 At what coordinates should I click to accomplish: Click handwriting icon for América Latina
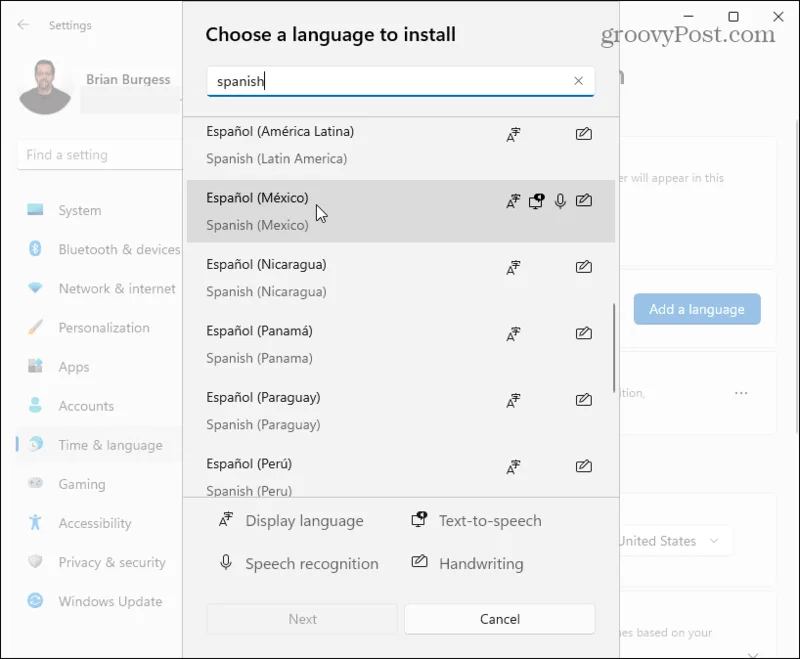click(x=584, y=134)
